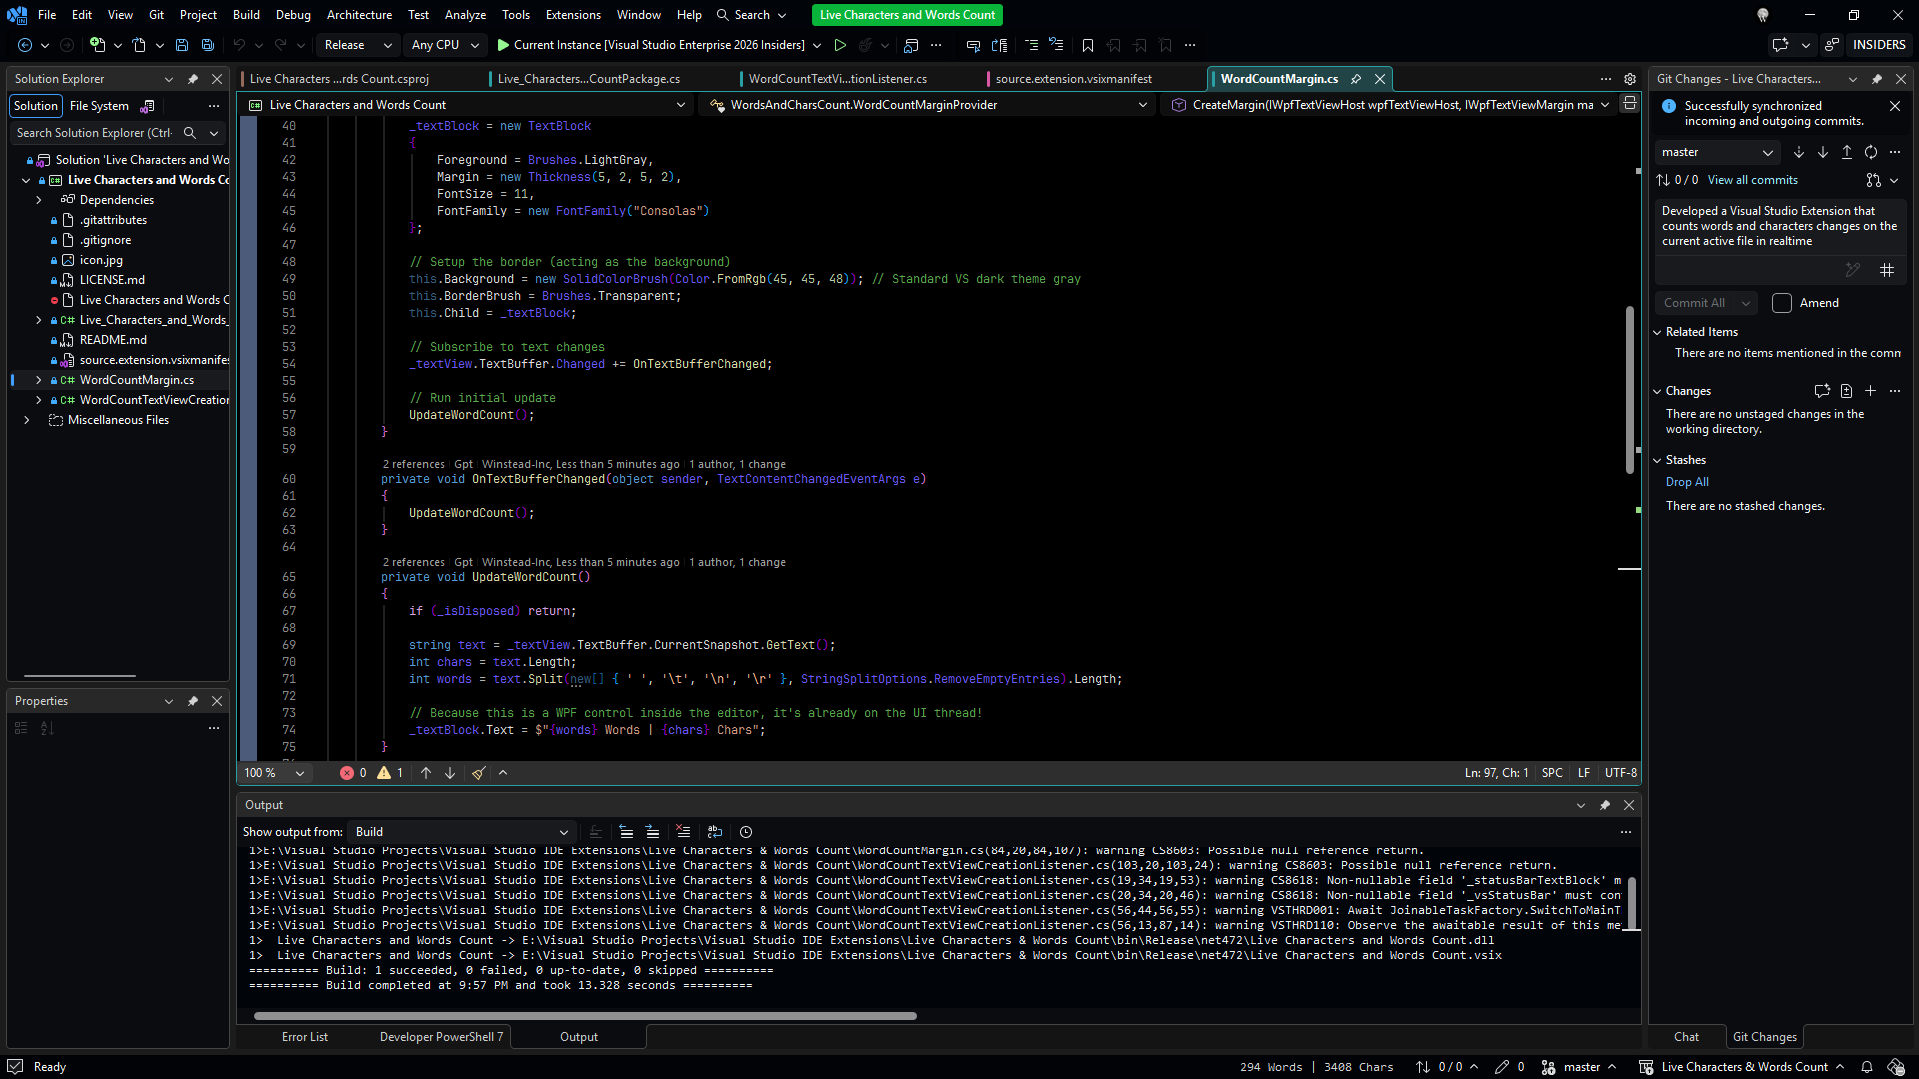The width and height of the screenshot is (1919, 1079).
Task: Click in the Search Solution Explorer input field
Action: 95,133
